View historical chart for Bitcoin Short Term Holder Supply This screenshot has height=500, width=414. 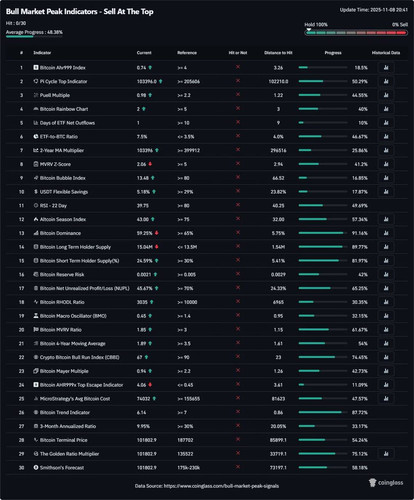point(386,261)
